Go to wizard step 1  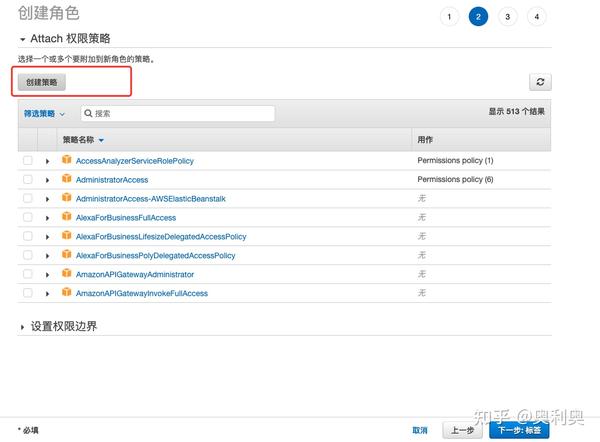(449, 17)
